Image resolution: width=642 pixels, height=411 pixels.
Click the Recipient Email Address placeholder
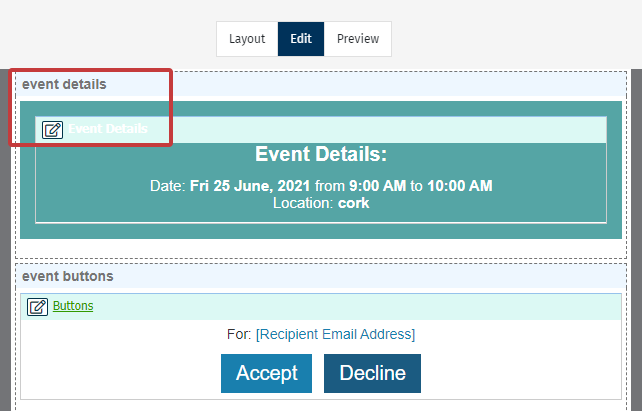tap(335, 334)
